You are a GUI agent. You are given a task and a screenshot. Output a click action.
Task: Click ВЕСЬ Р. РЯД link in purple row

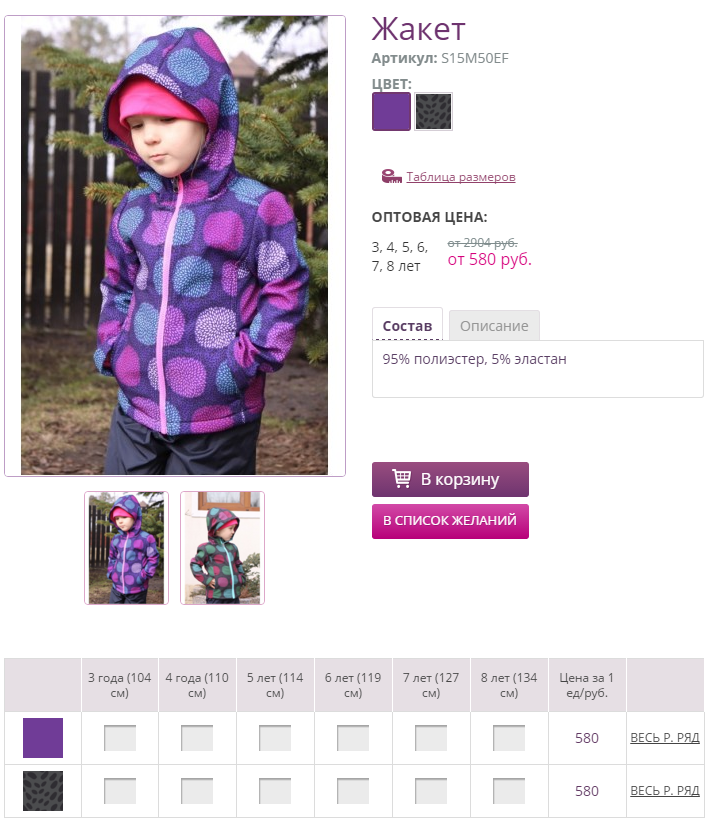click(665, 738)
